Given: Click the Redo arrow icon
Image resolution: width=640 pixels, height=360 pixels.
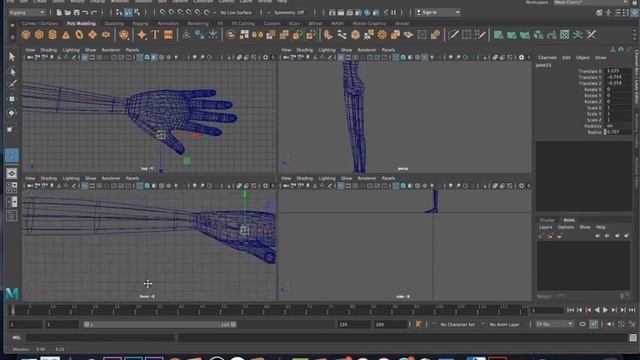Looking at the screenshot, I should (94, 13).
